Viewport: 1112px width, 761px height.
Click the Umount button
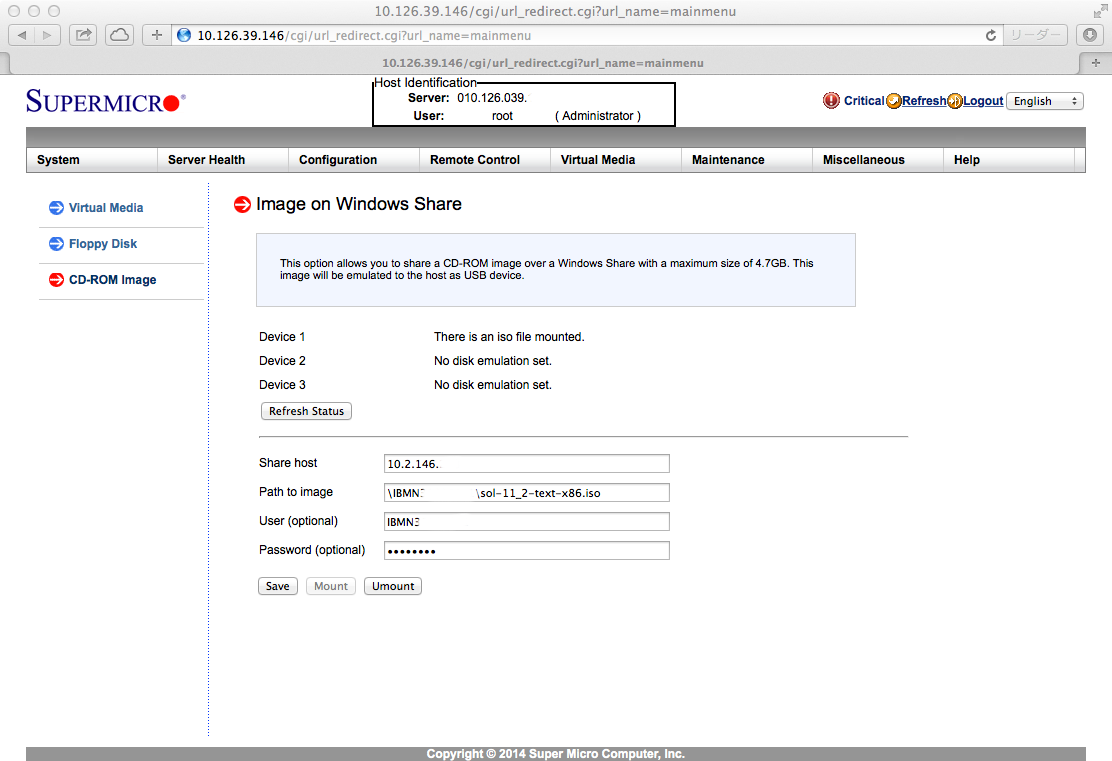pos(392,585)
